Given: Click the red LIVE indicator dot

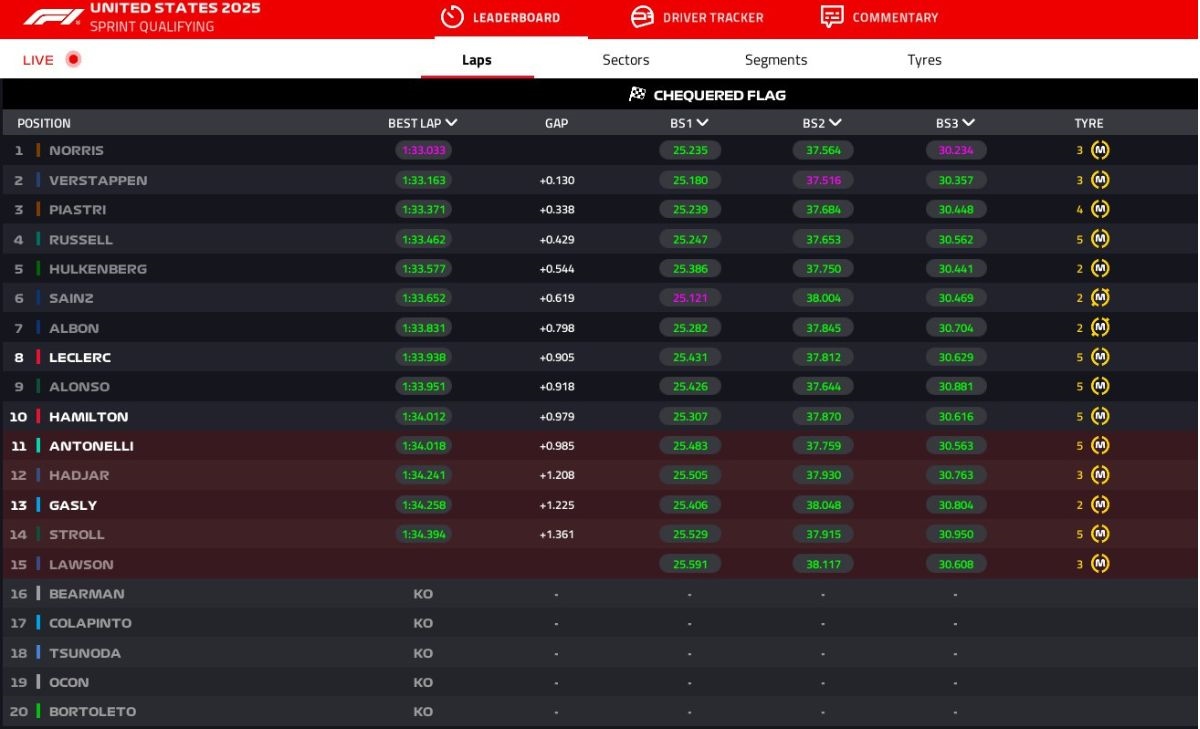Looking at the screenshot, I should point(73,60).
